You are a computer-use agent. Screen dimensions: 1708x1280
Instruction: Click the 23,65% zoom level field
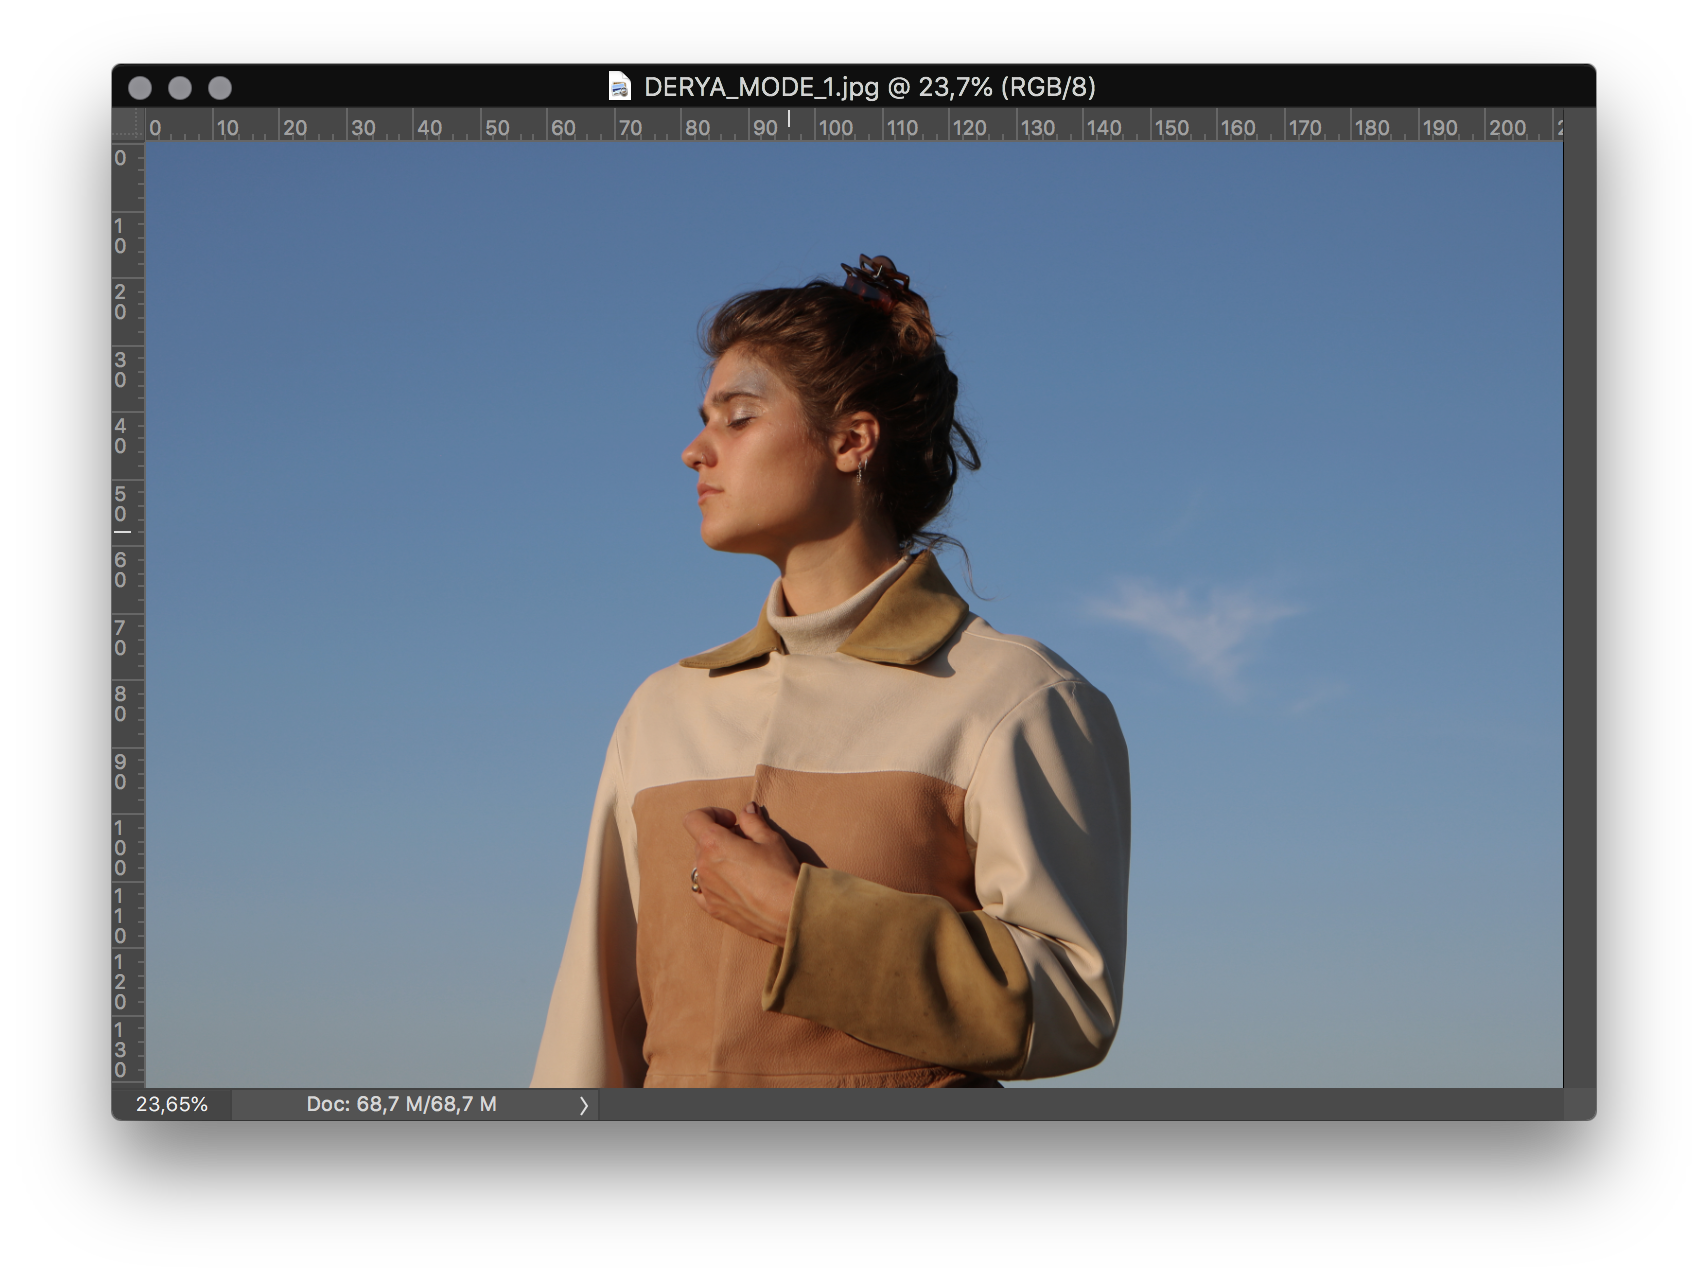pos(172,1104)
